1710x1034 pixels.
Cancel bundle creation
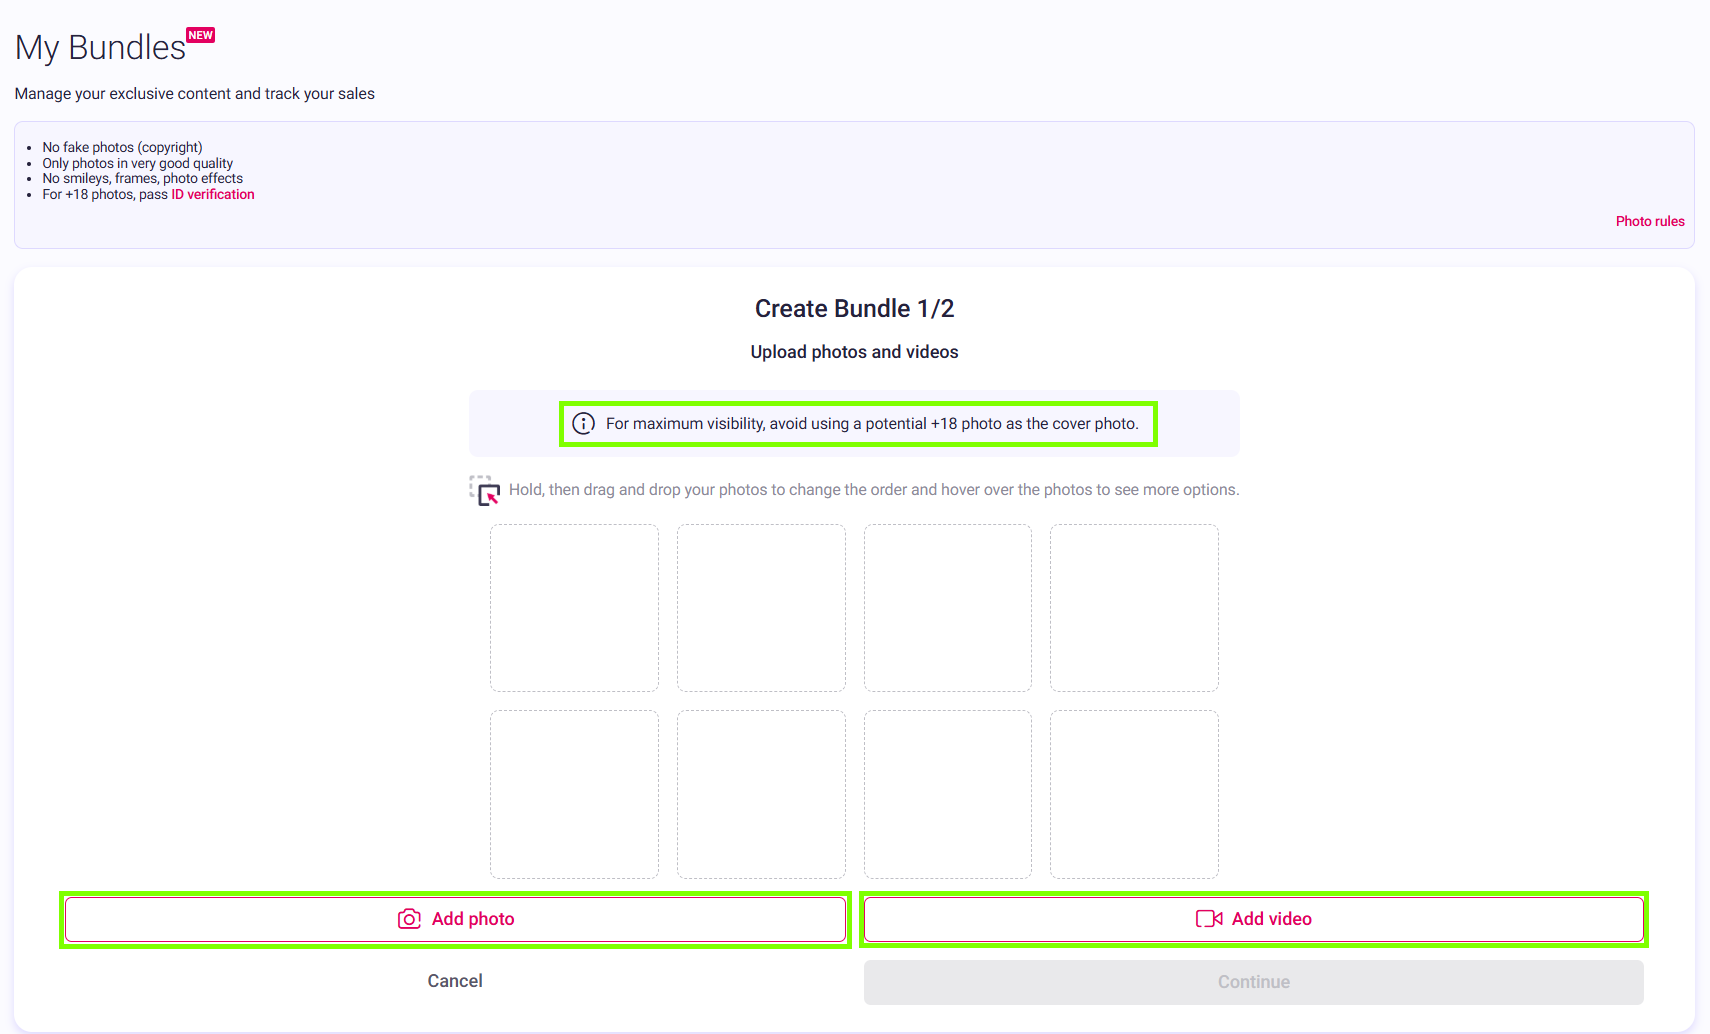[x=455, y=981]
